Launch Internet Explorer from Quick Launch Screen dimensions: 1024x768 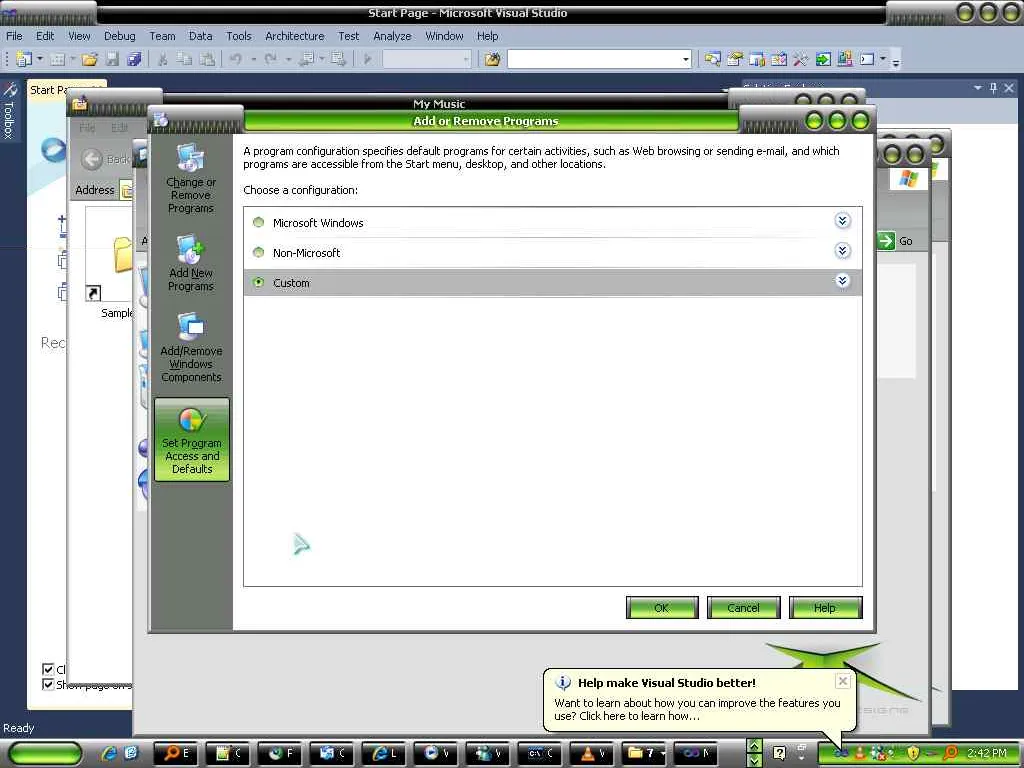tap(109, 753)
